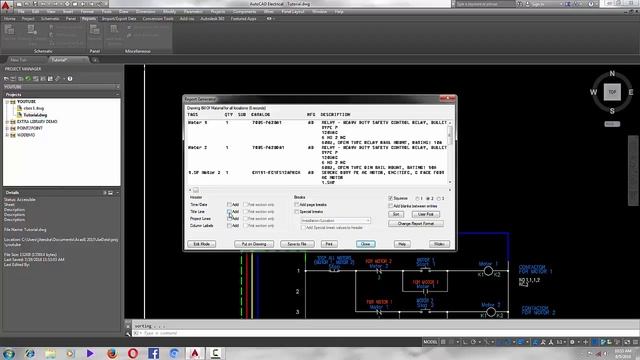The image size is (640, 360).
Task: Open the Schematic ribbon tab
Action: point(50,18)
